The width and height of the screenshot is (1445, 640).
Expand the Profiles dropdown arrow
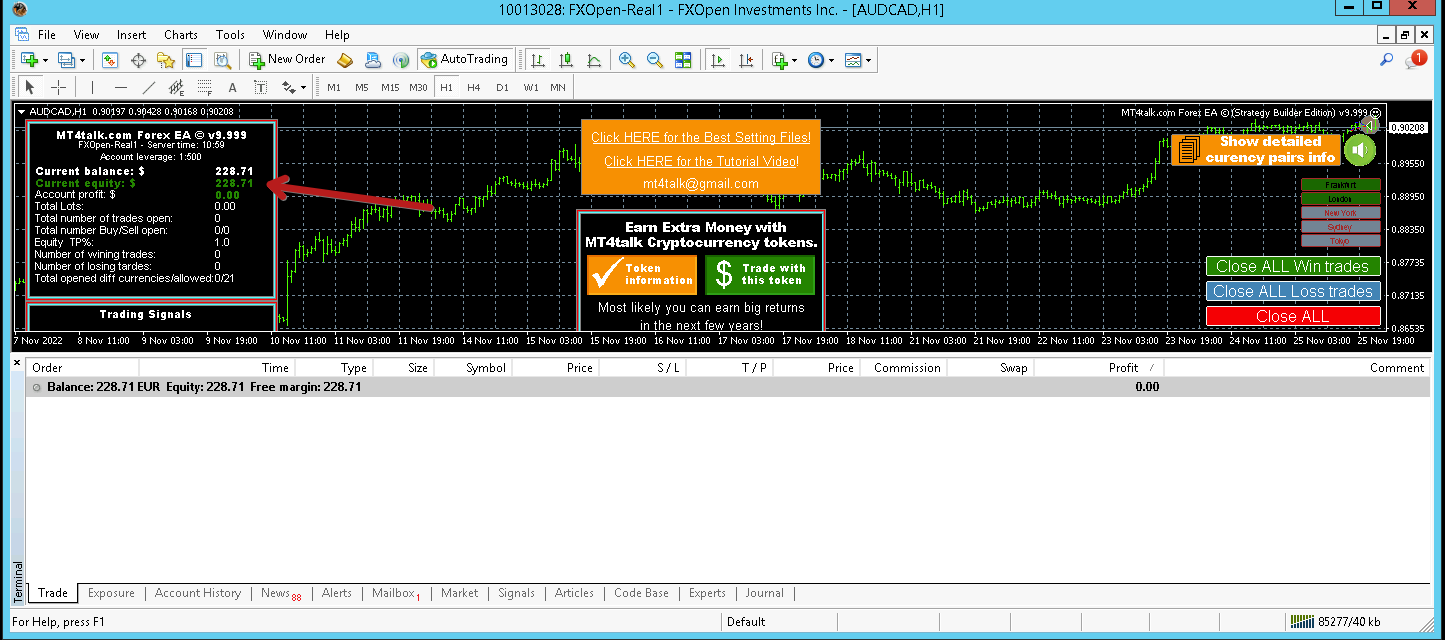[x=82, y=60]
